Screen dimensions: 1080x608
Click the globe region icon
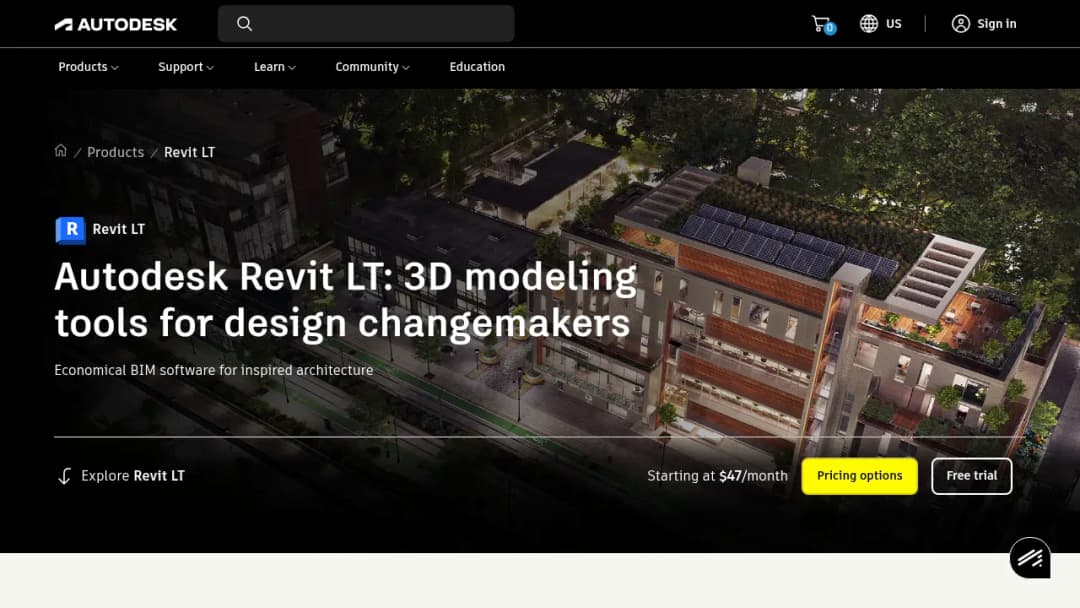(869, 23)
